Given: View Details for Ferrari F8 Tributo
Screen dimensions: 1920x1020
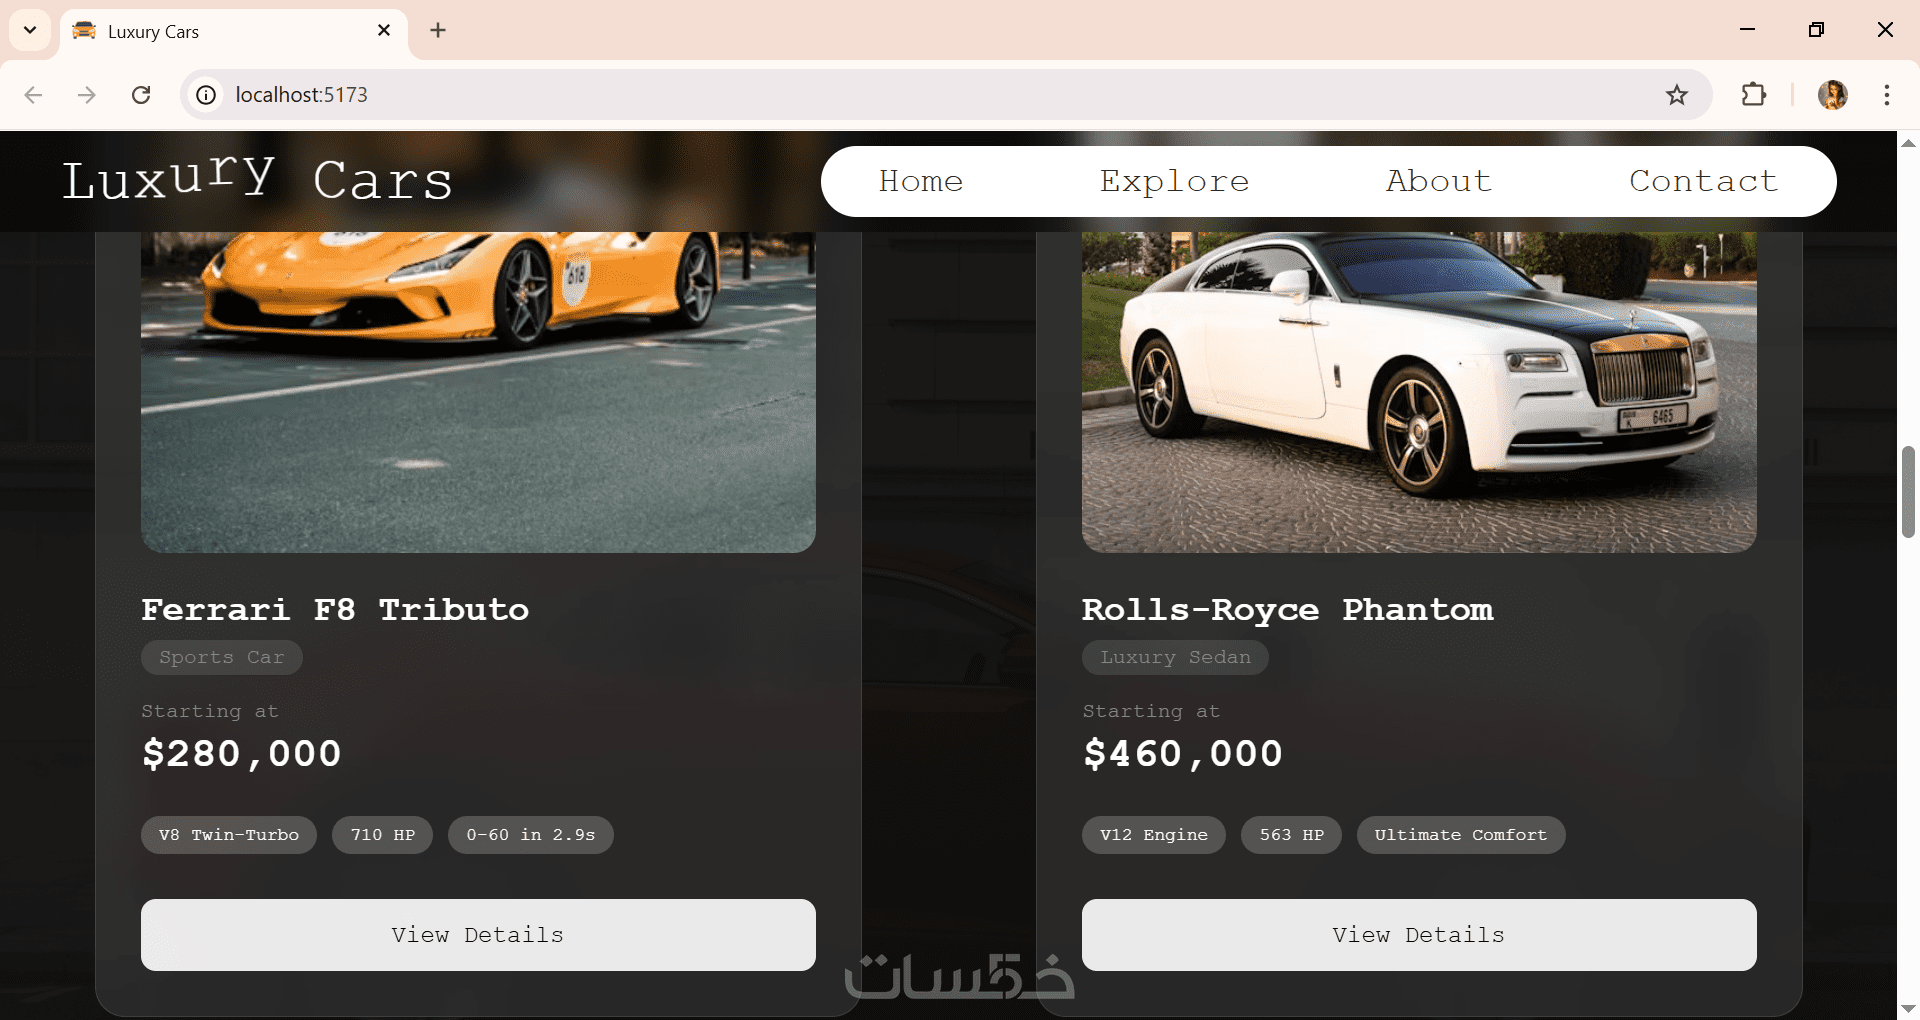Looking at the screenshot, I should coord(478,935).
